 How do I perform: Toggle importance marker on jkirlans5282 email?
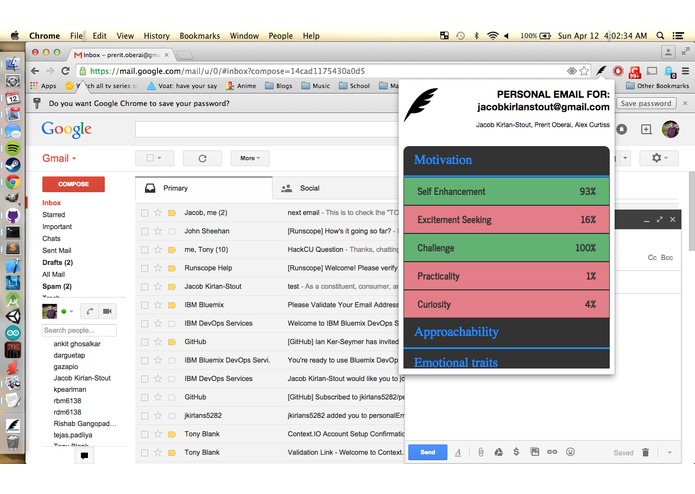(x=172, y=416)
